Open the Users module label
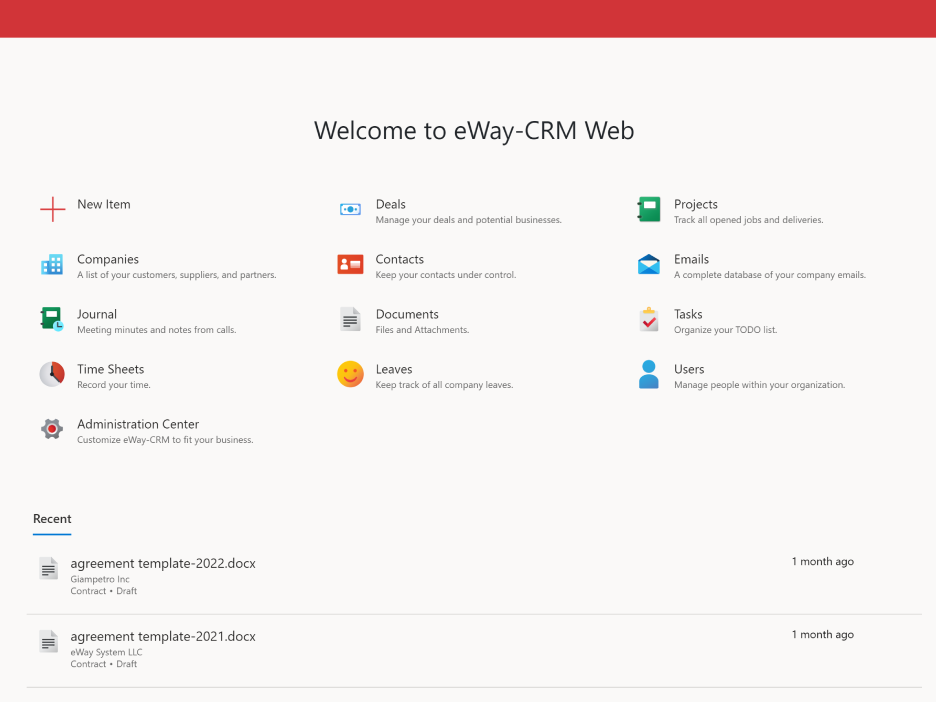Viewport: 936px width, 702px height. point(689,369)
